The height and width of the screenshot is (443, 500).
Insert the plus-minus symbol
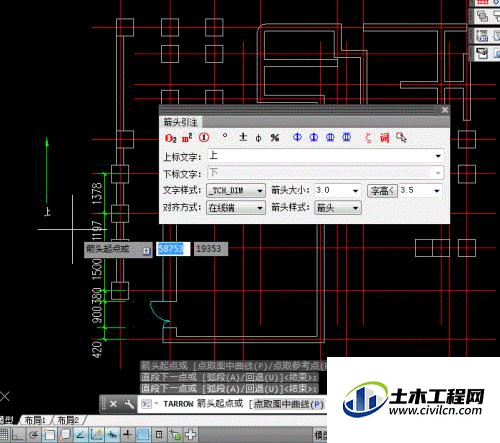point(243,137)
